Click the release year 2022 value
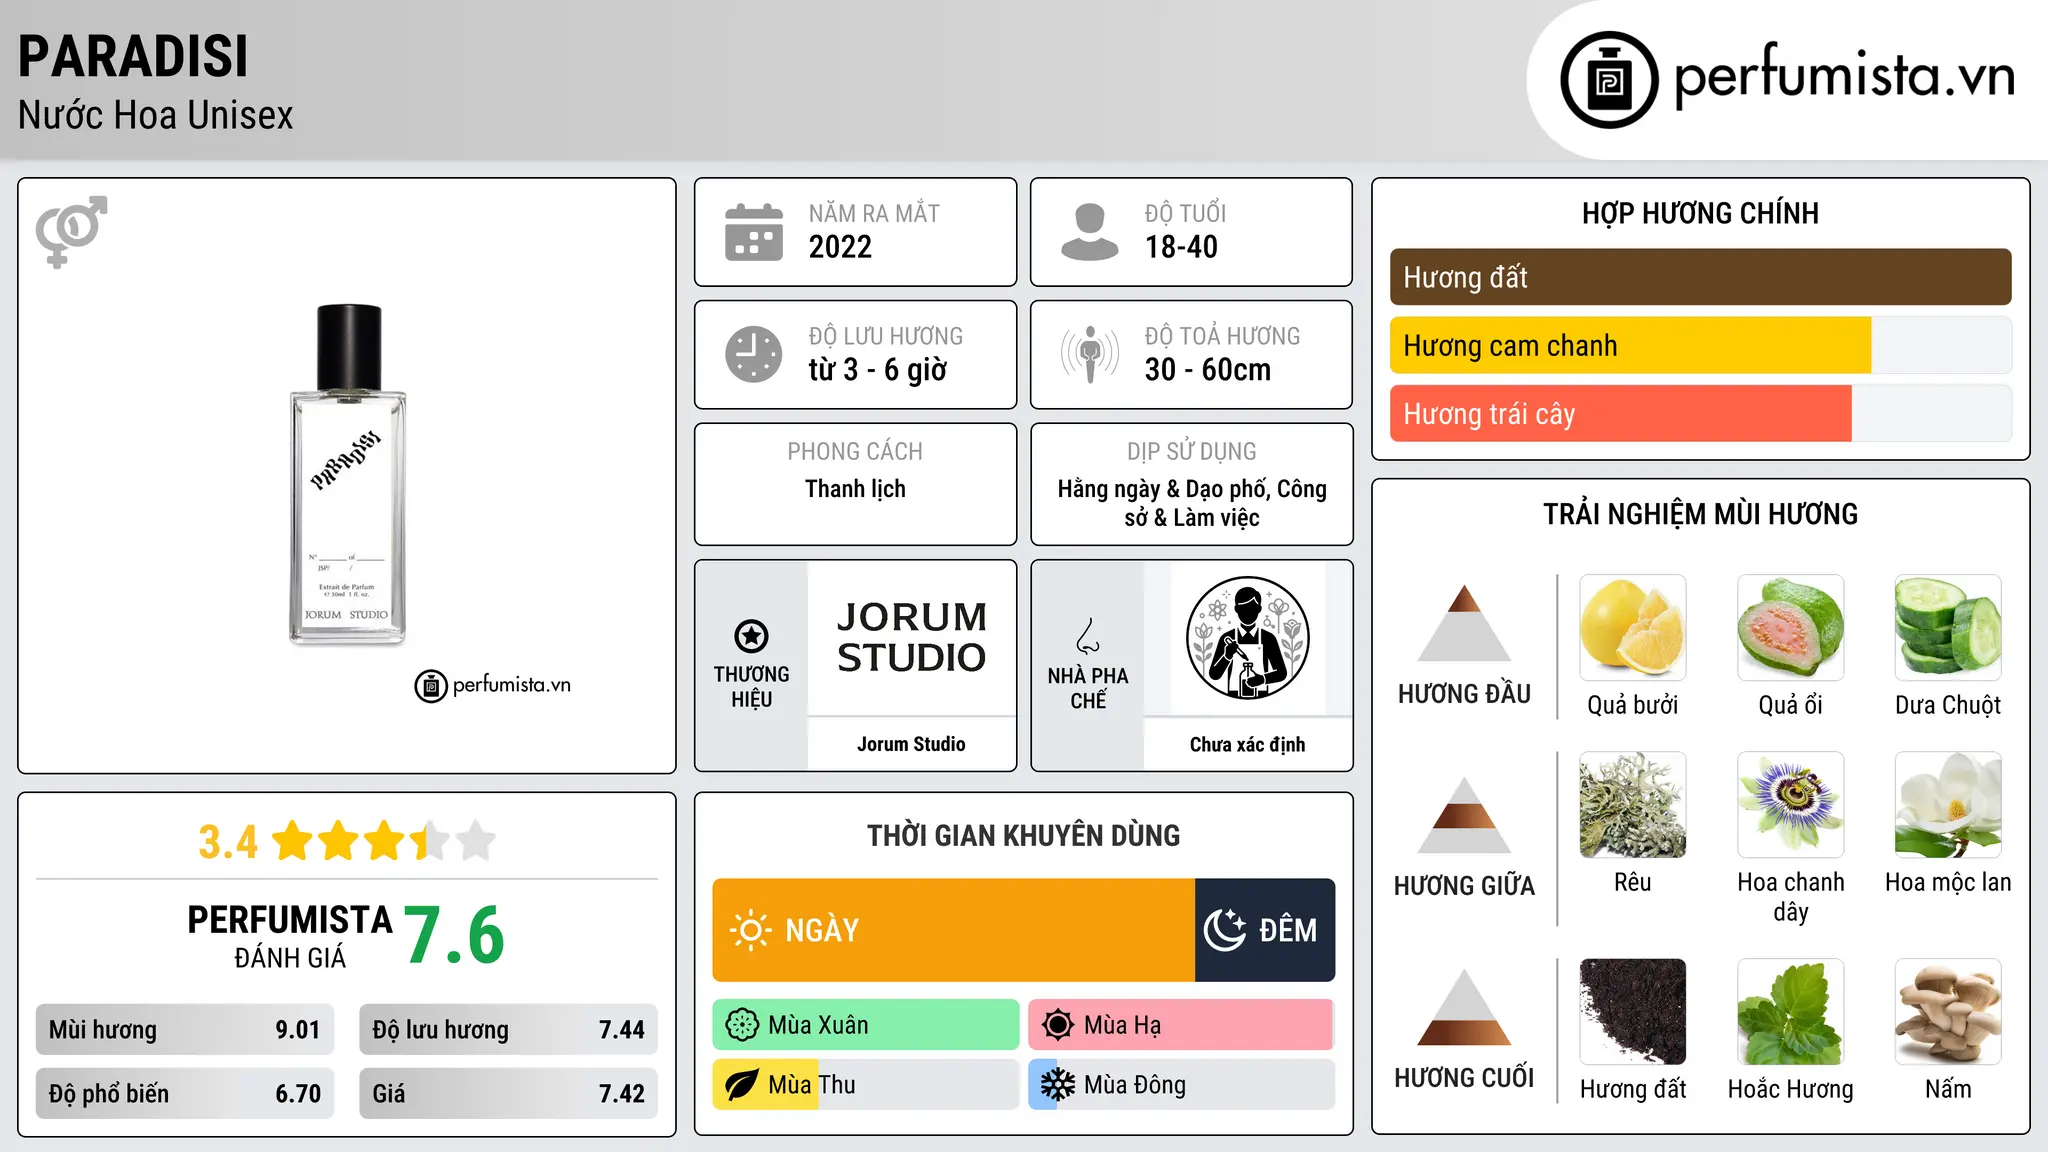The width and height of the screenshot is (2048, 1152). [x=840, y=247]
